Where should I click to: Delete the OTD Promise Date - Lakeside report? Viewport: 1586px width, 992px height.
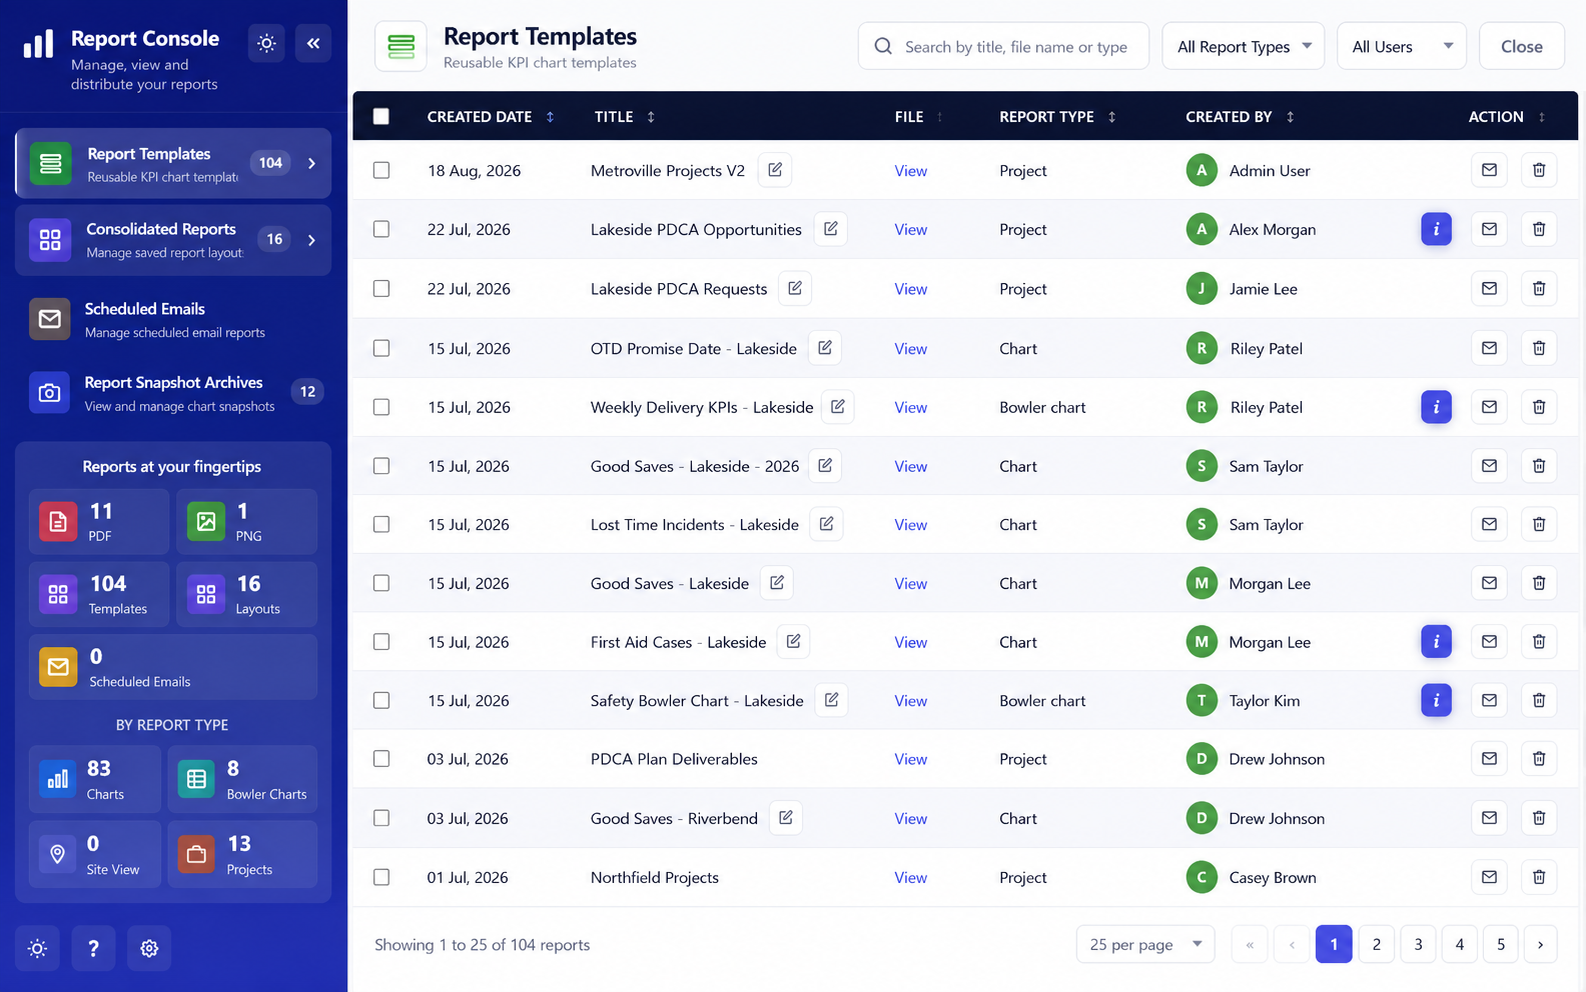click(1539, 348)
